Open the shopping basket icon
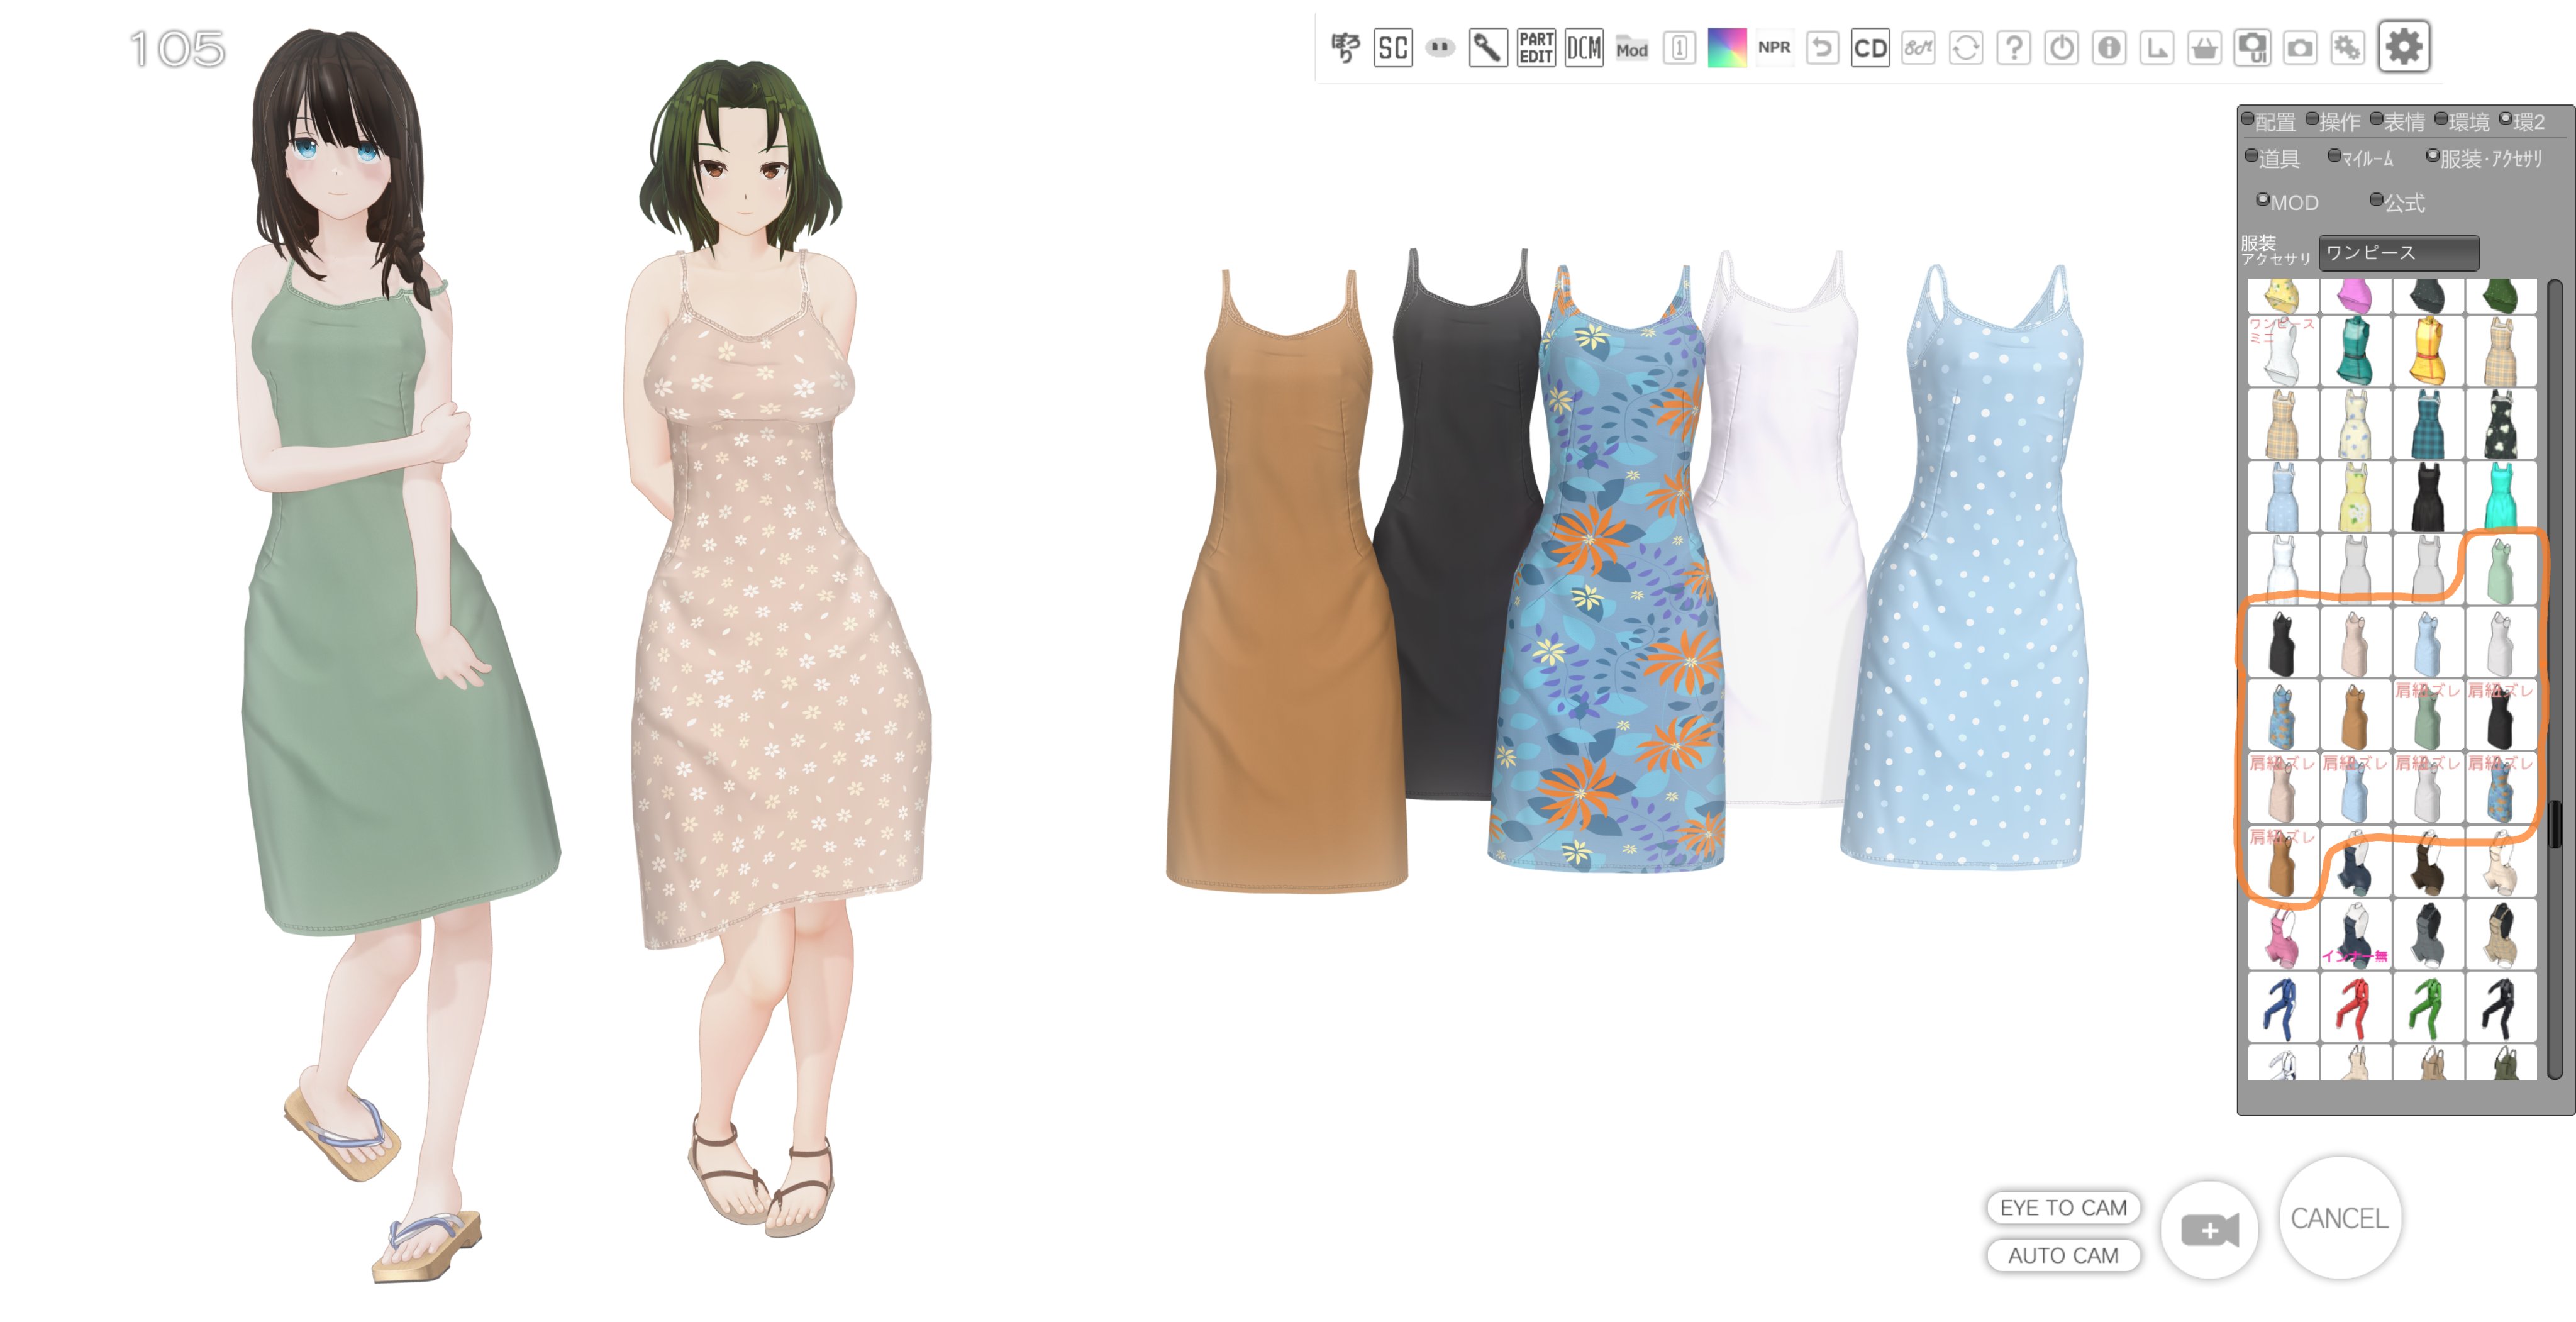 tap(2204, 47)
